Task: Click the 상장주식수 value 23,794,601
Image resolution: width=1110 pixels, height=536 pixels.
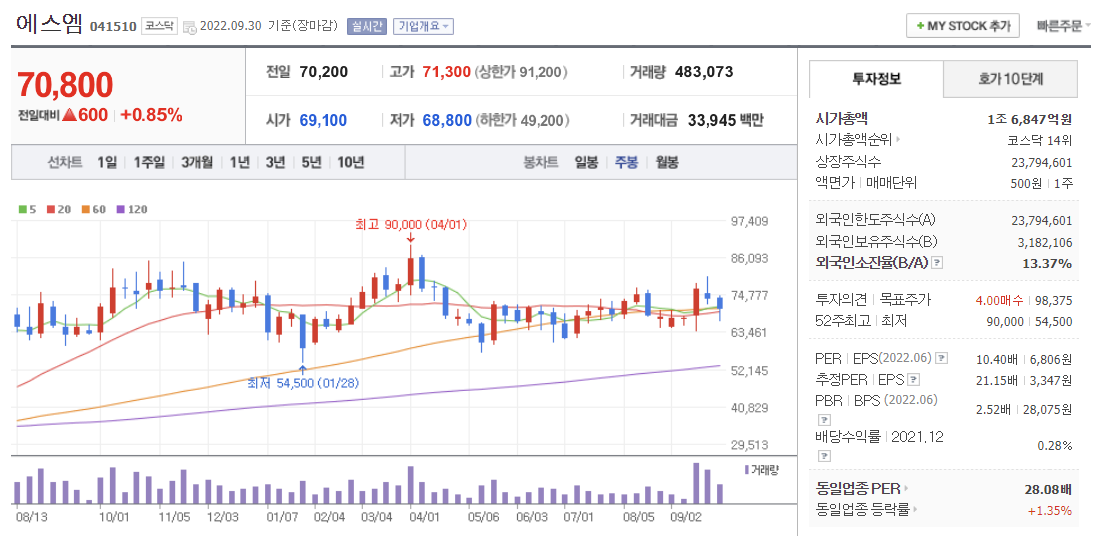Action: tap(1042, 162)
